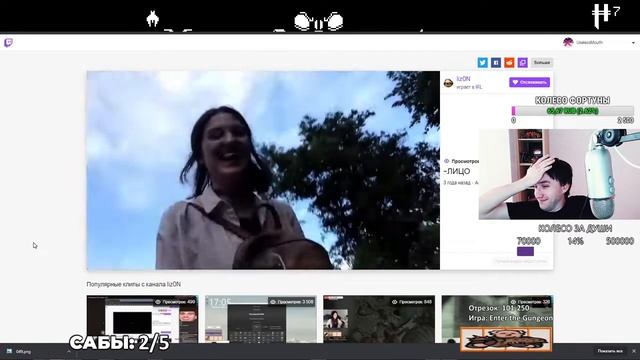Share the clip via Twitter icon
The image size is (640, 360).
click(x=482, y=62)
